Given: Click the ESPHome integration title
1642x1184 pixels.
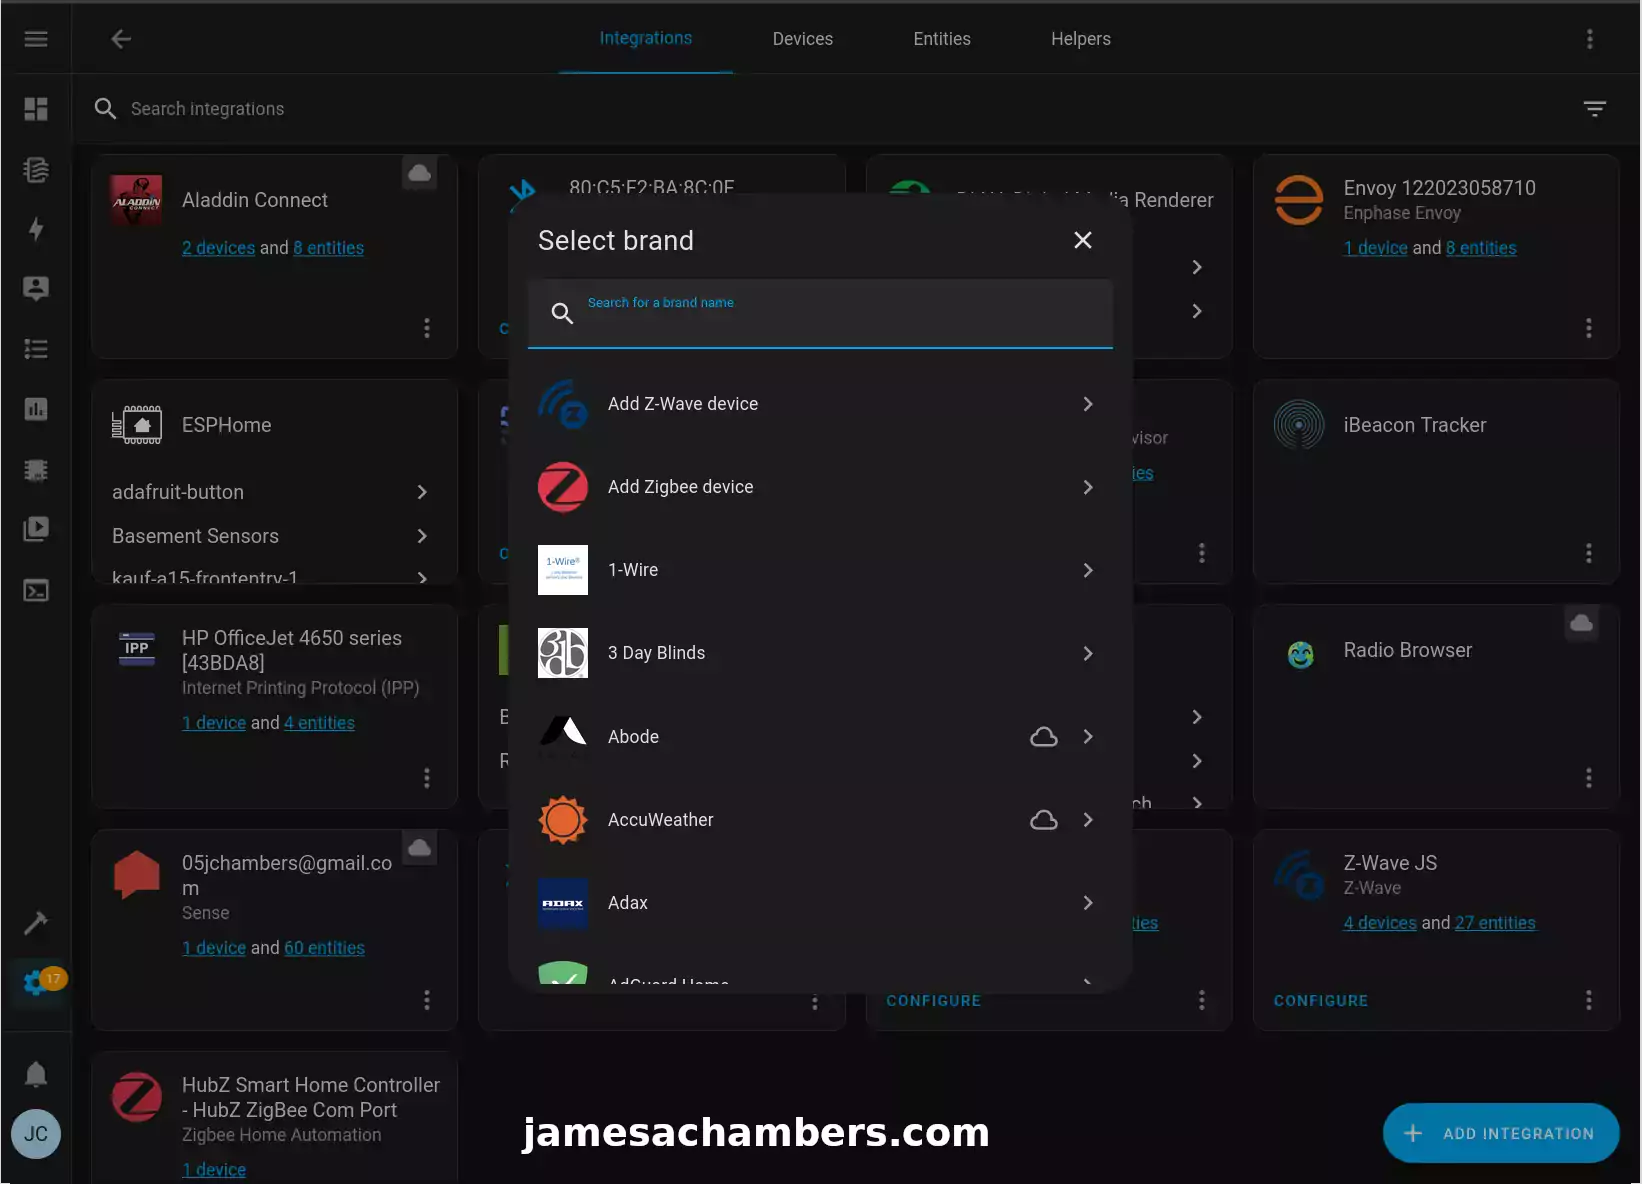Looking at the screenshot, I should point(226,425).
